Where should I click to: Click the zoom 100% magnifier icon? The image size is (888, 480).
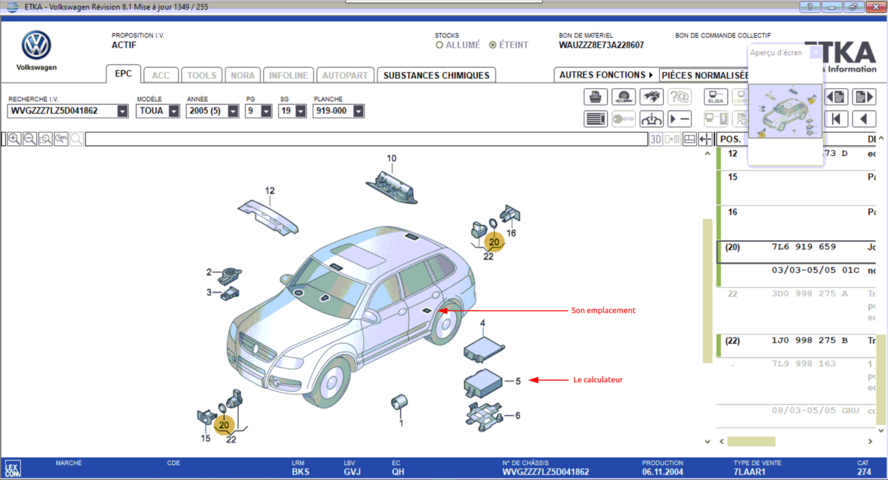[x=61, y=139]
